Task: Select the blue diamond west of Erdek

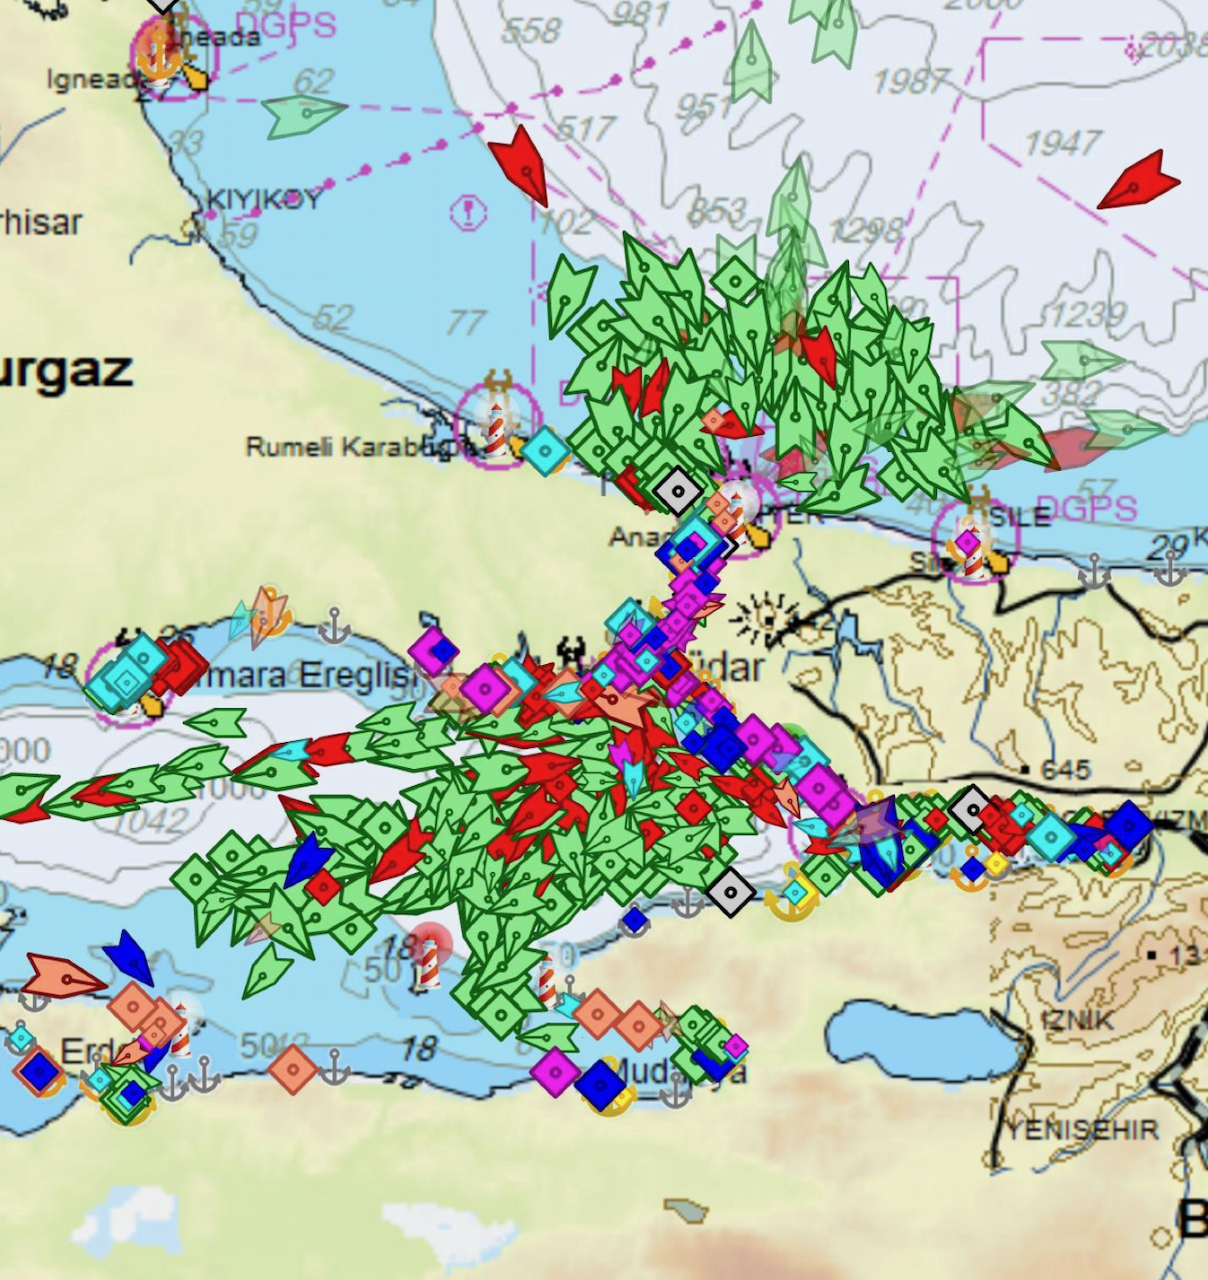Action: coord(40,1072)
